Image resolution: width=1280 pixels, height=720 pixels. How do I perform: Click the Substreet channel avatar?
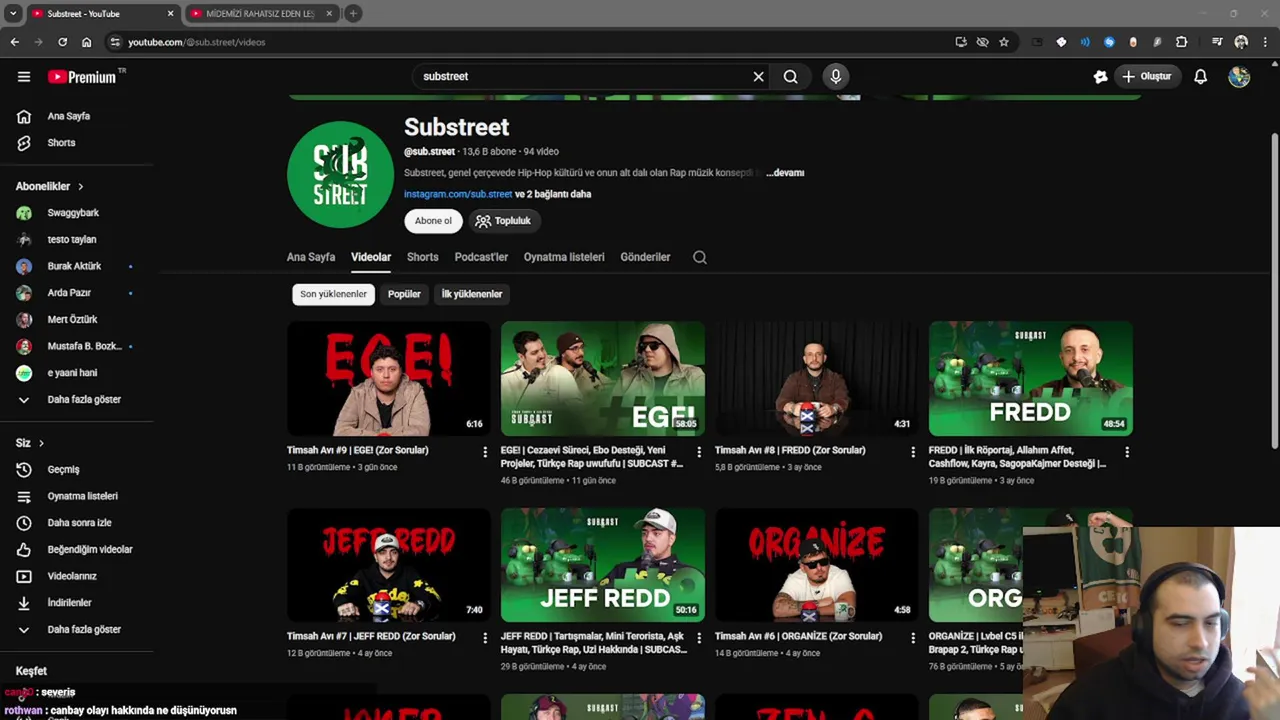pyautogui.click(x=340, y=174)
